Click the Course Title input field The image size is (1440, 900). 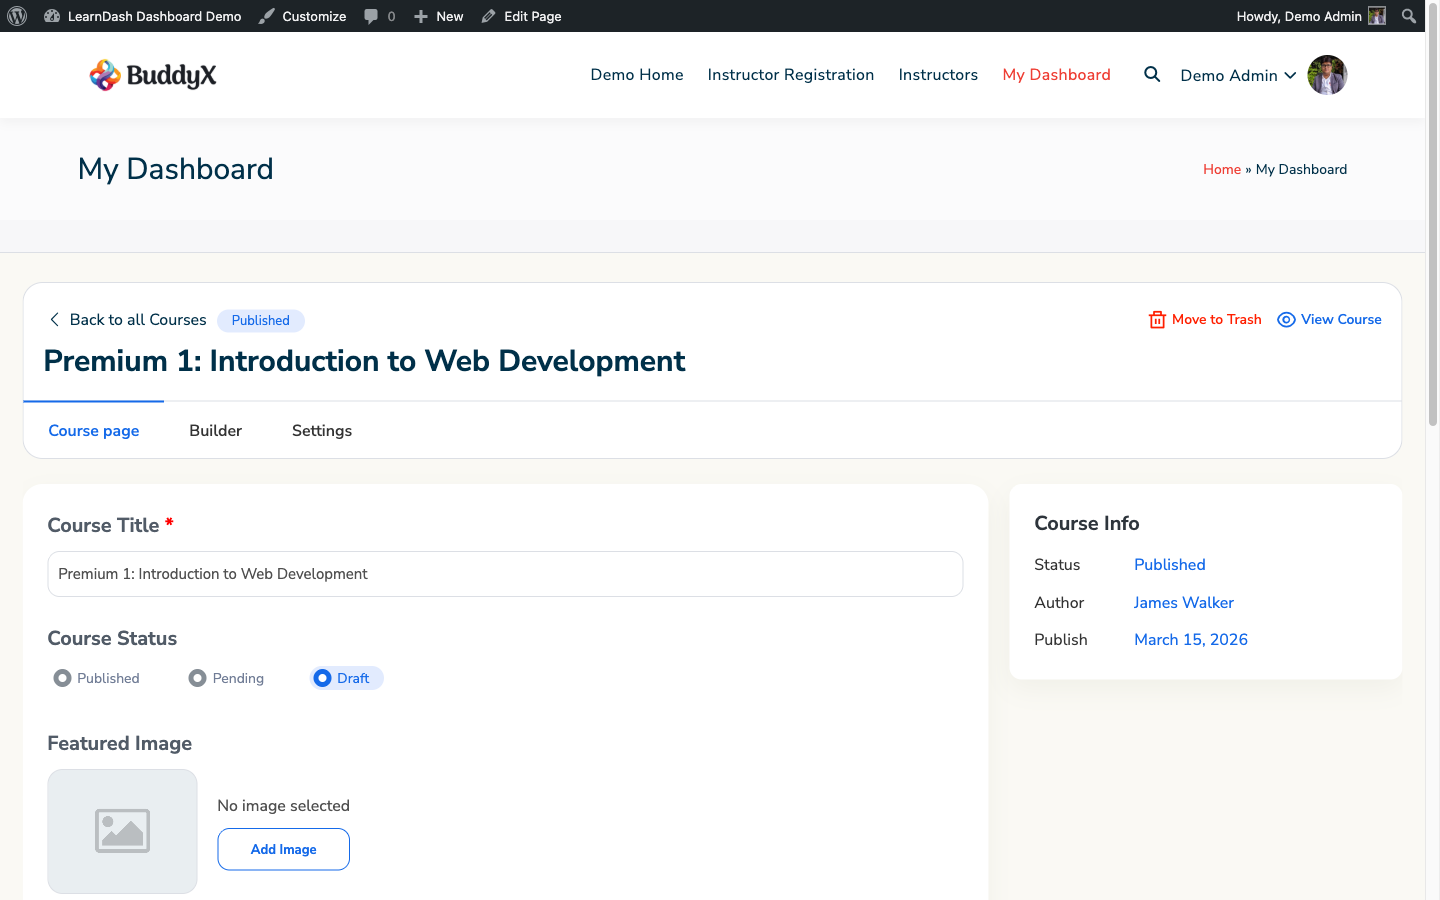[x=505, y=574]
